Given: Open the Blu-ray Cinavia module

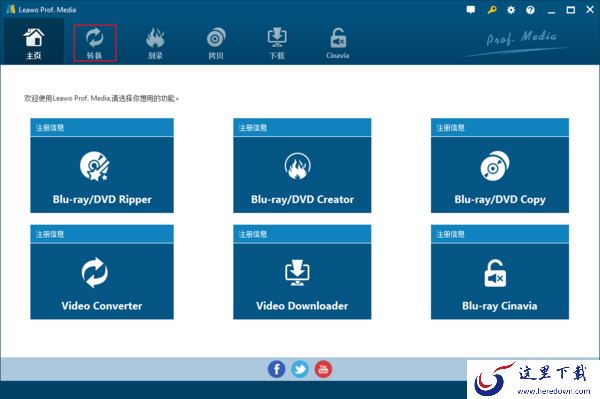Looking at the screenshot, I should (x=500, y=281).
